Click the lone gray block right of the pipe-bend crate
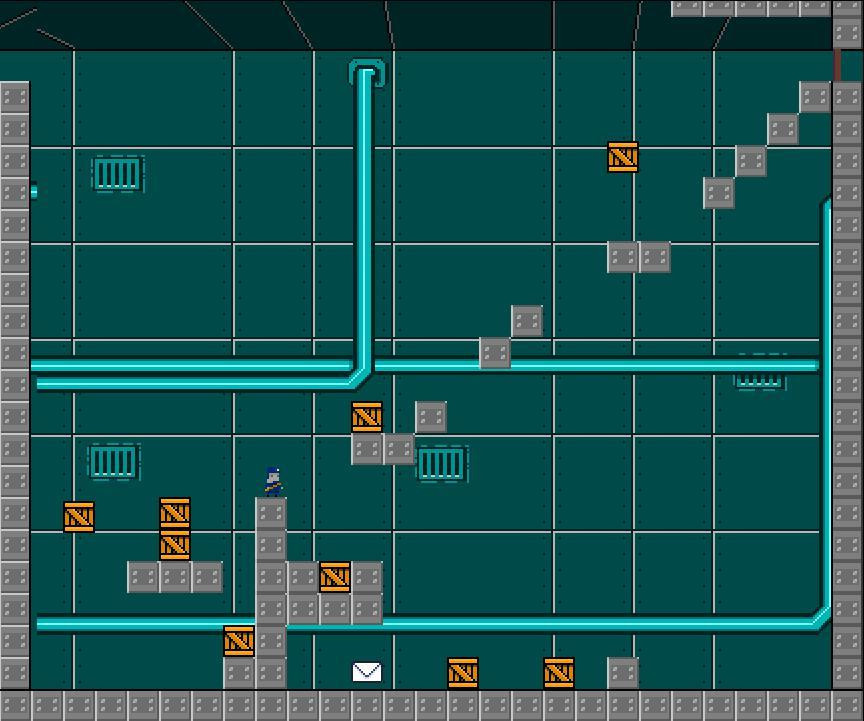Viewport: 864px width, 721px height. pyautogui.click(x=431, y=417)
